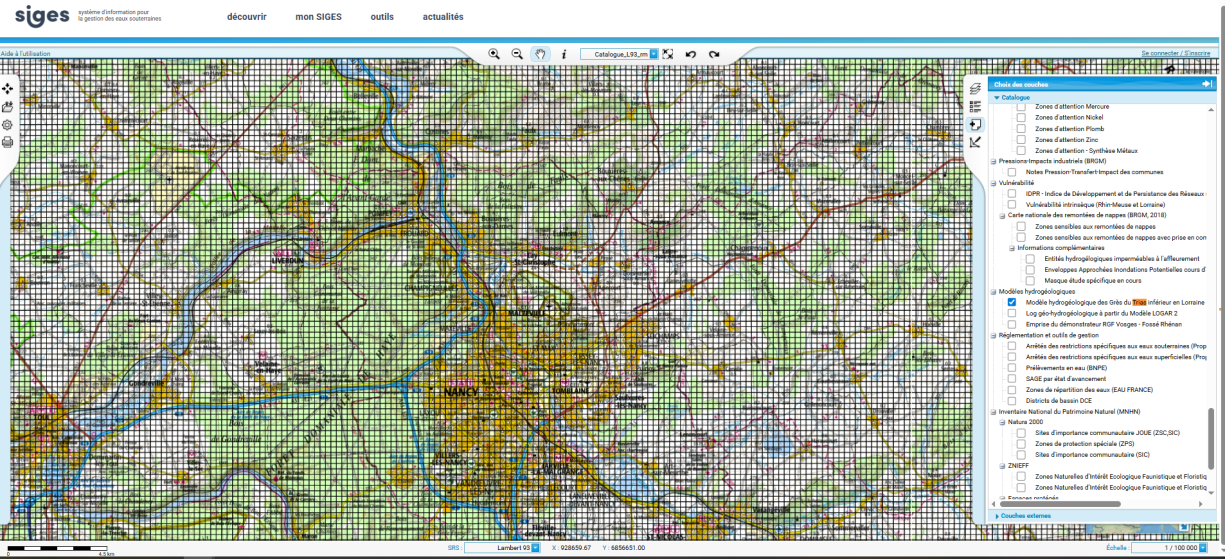
Task: Enable Zones sensibles aux remontées de nappes
Action: pyautogui.click(x=1021, y=226)
